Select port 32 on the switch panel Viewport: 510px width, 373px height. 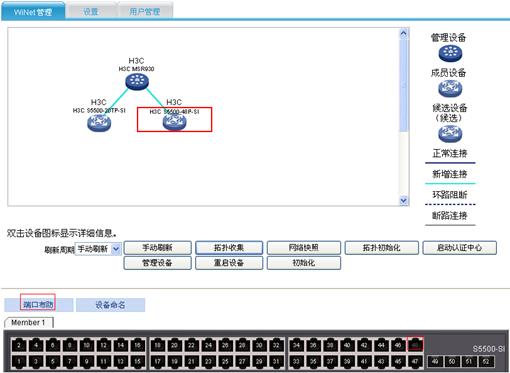pyautogui.click(x=276, y=345)
